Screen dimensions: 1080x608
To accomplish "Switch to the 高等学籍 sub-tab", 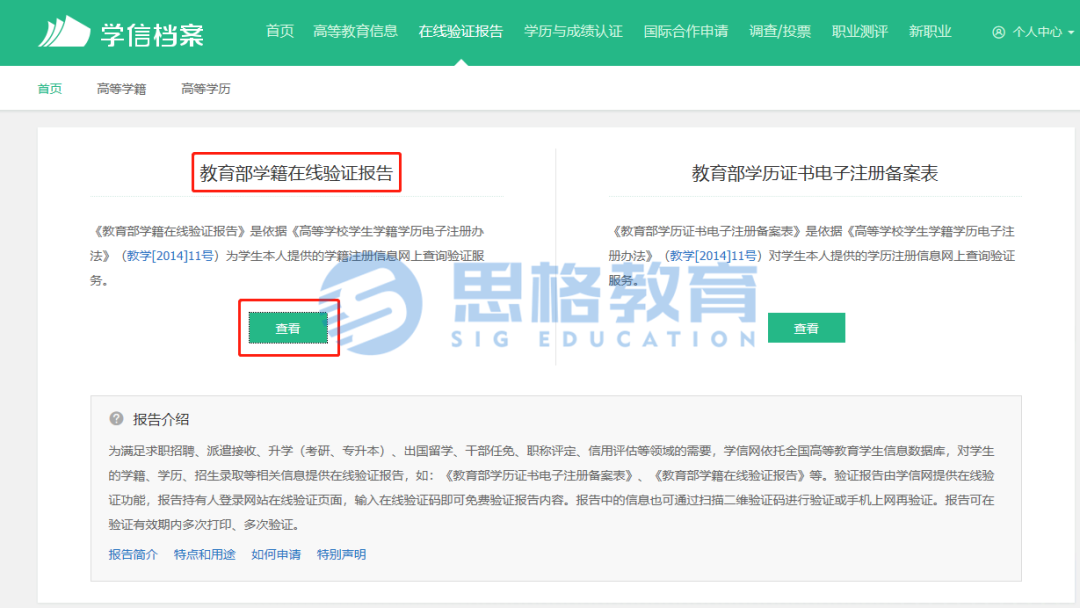I will (121, 88).
